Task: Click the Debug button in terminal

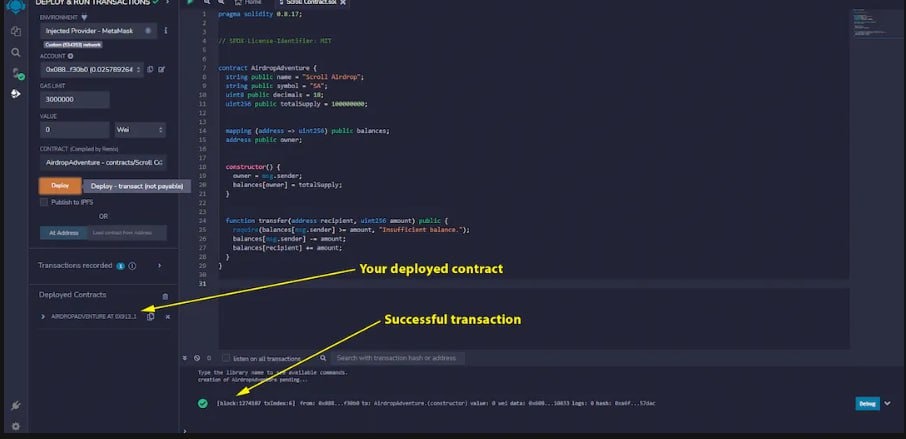Action: (867, 404)
